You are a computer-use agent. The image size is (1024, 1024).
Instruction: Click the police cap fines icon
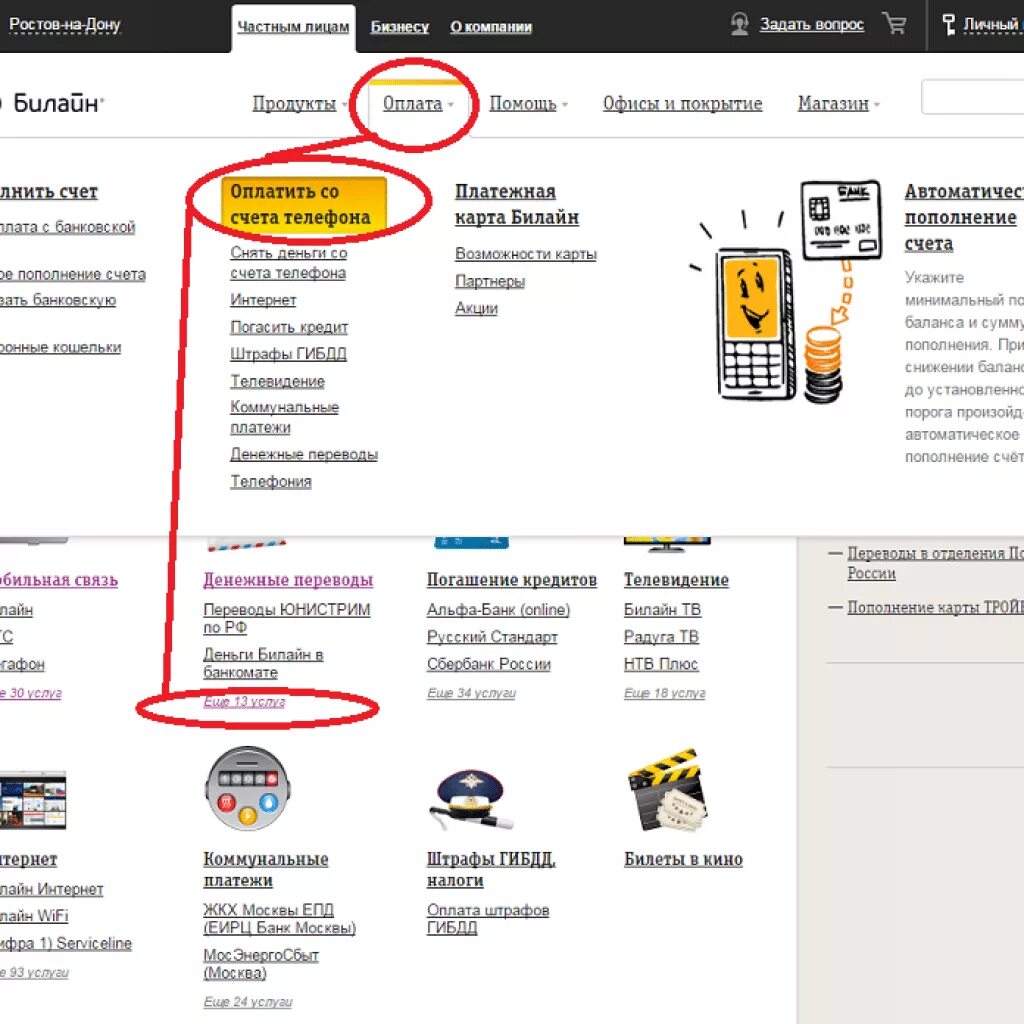(470, 799)
